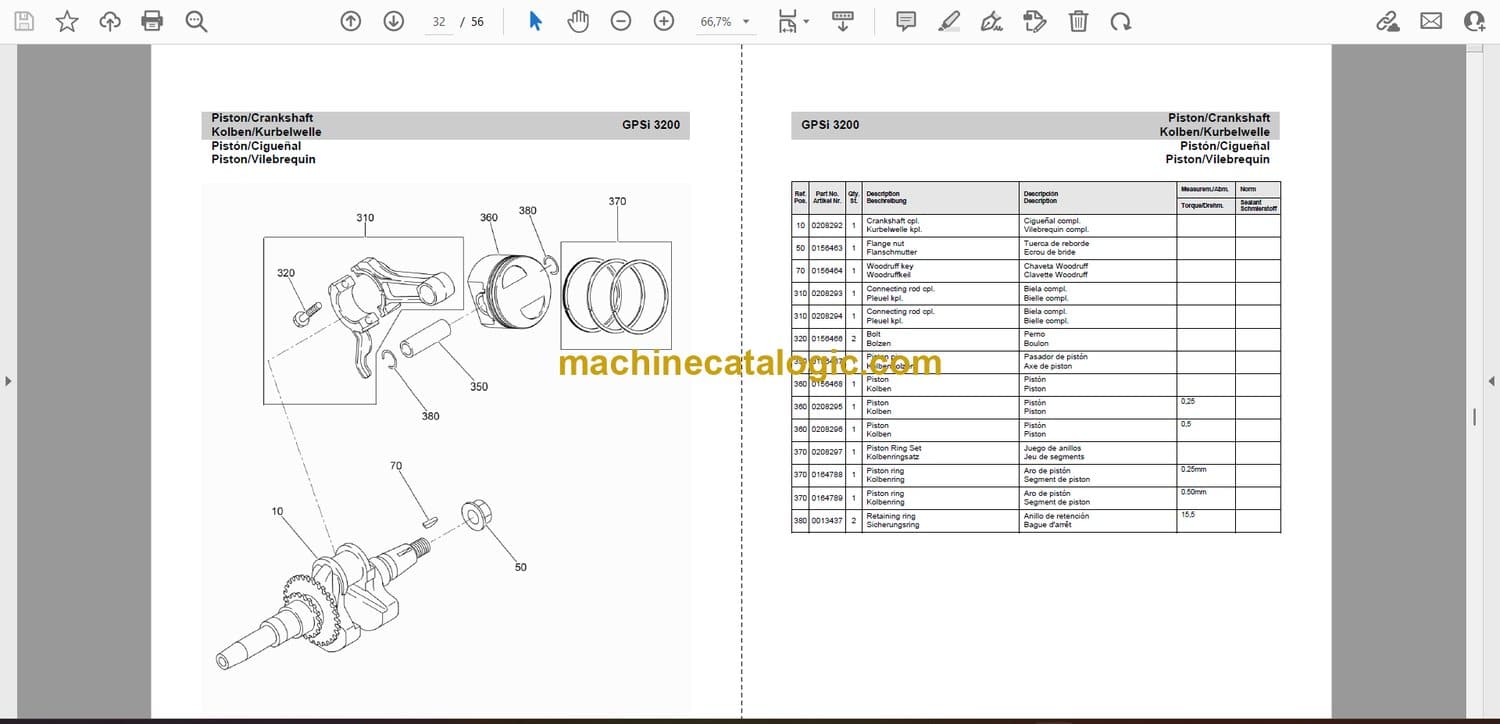This screenshot has height=724, width=1500.
Task: Click the 'Piston/Crankshaft' heading on left page
Action: point(262,118)
